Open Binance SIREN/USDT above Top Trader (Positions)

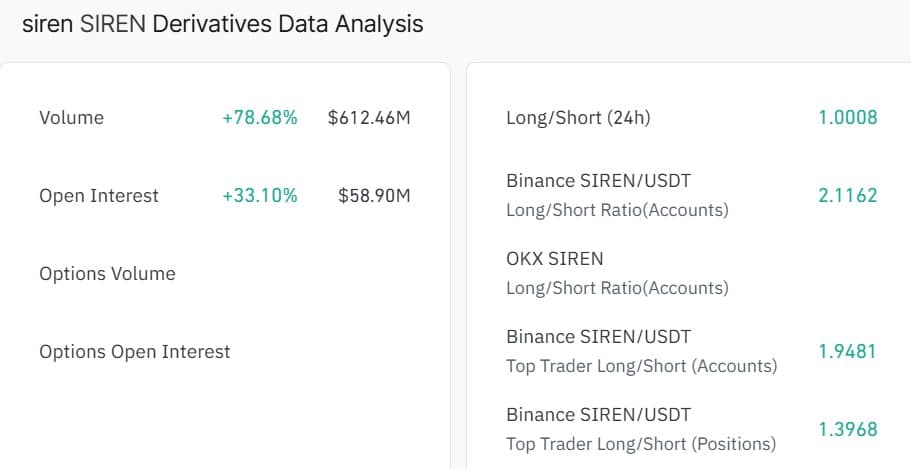click(598, 415)
